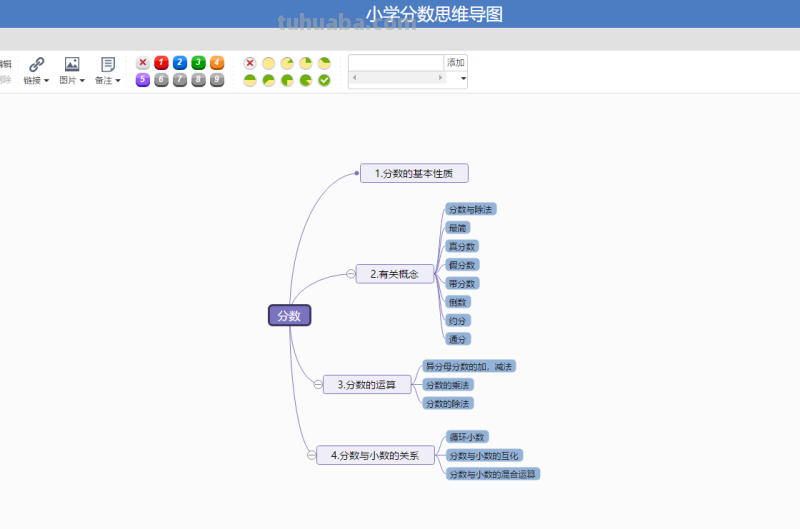Set priority 8 gray icon
The width and height of the screenshot is (800, 529).
198,80
